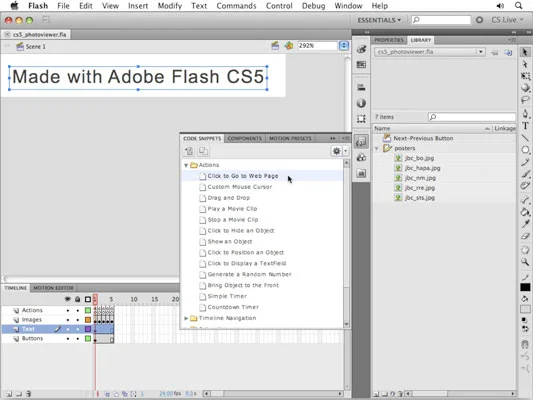Click Copy to clipboard snippet button

[x=203, y=151]
